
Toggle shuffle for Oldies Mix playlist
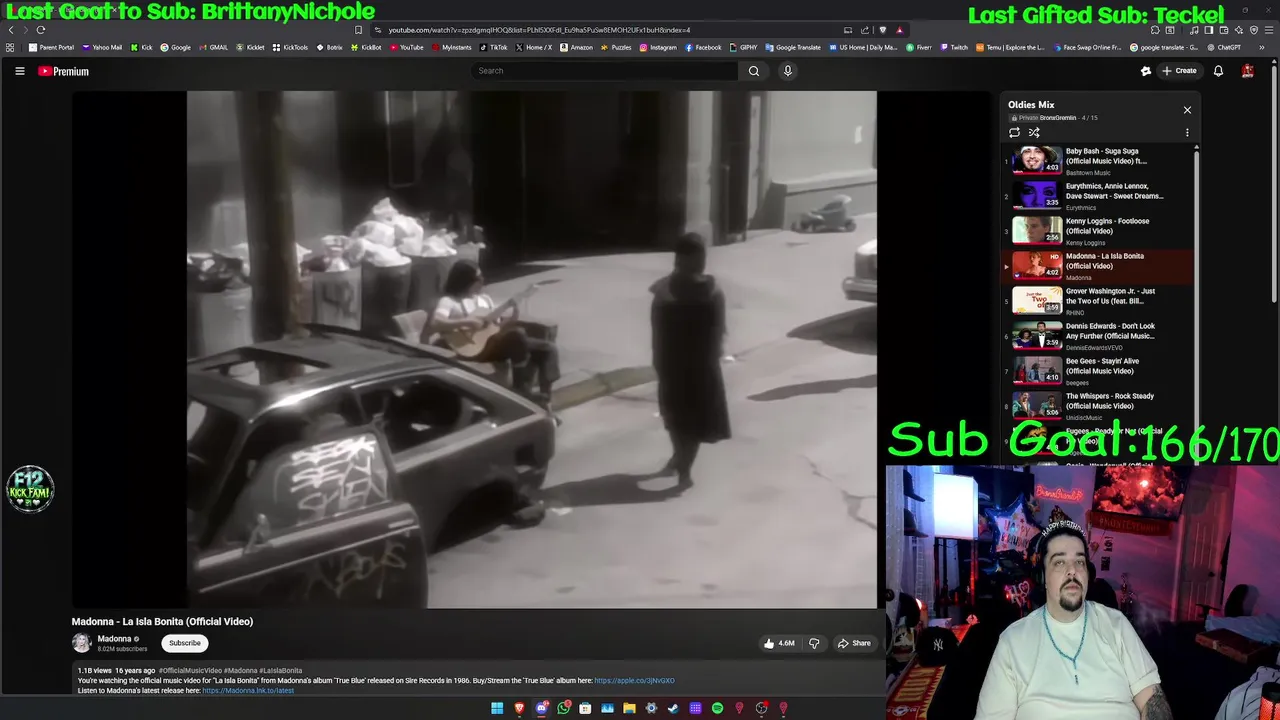click(x=1034, y=132)
